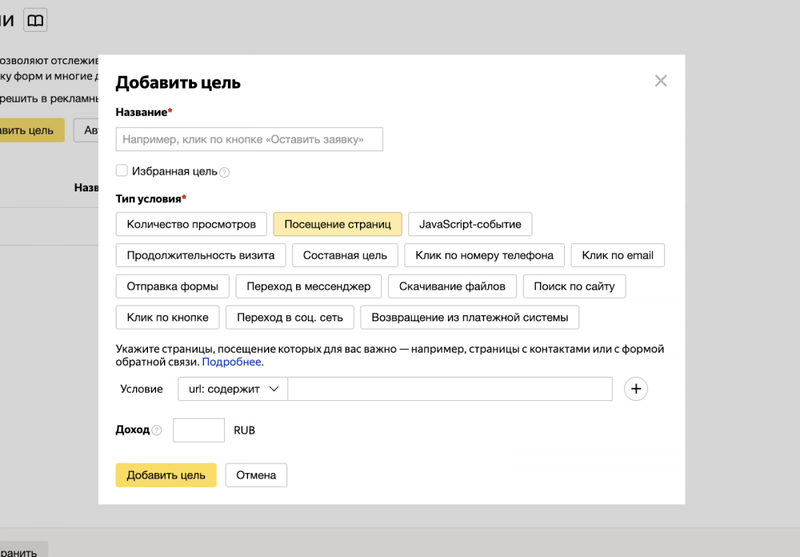Select Скачивание файлов condition type
Viewport: 800px width, 557px height.
(452, 287)
